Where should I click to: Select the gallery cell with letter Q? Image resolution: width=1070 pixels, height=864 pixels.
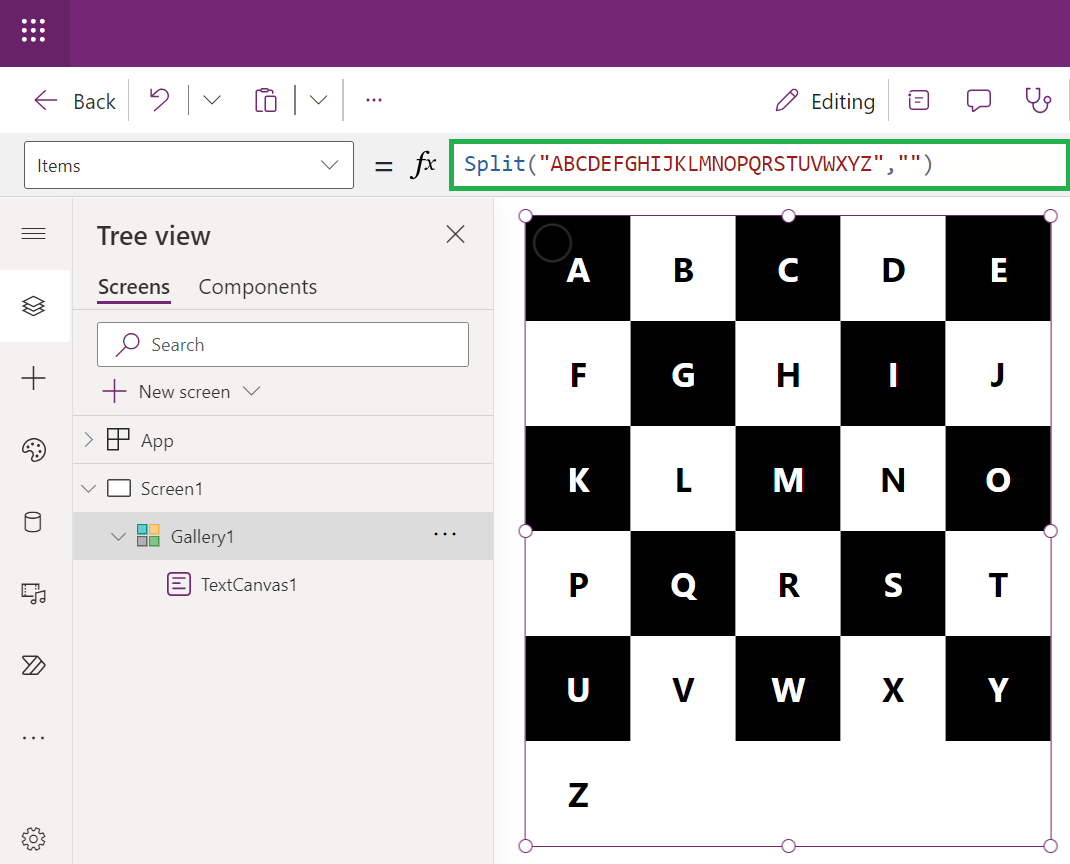[683, 584]
